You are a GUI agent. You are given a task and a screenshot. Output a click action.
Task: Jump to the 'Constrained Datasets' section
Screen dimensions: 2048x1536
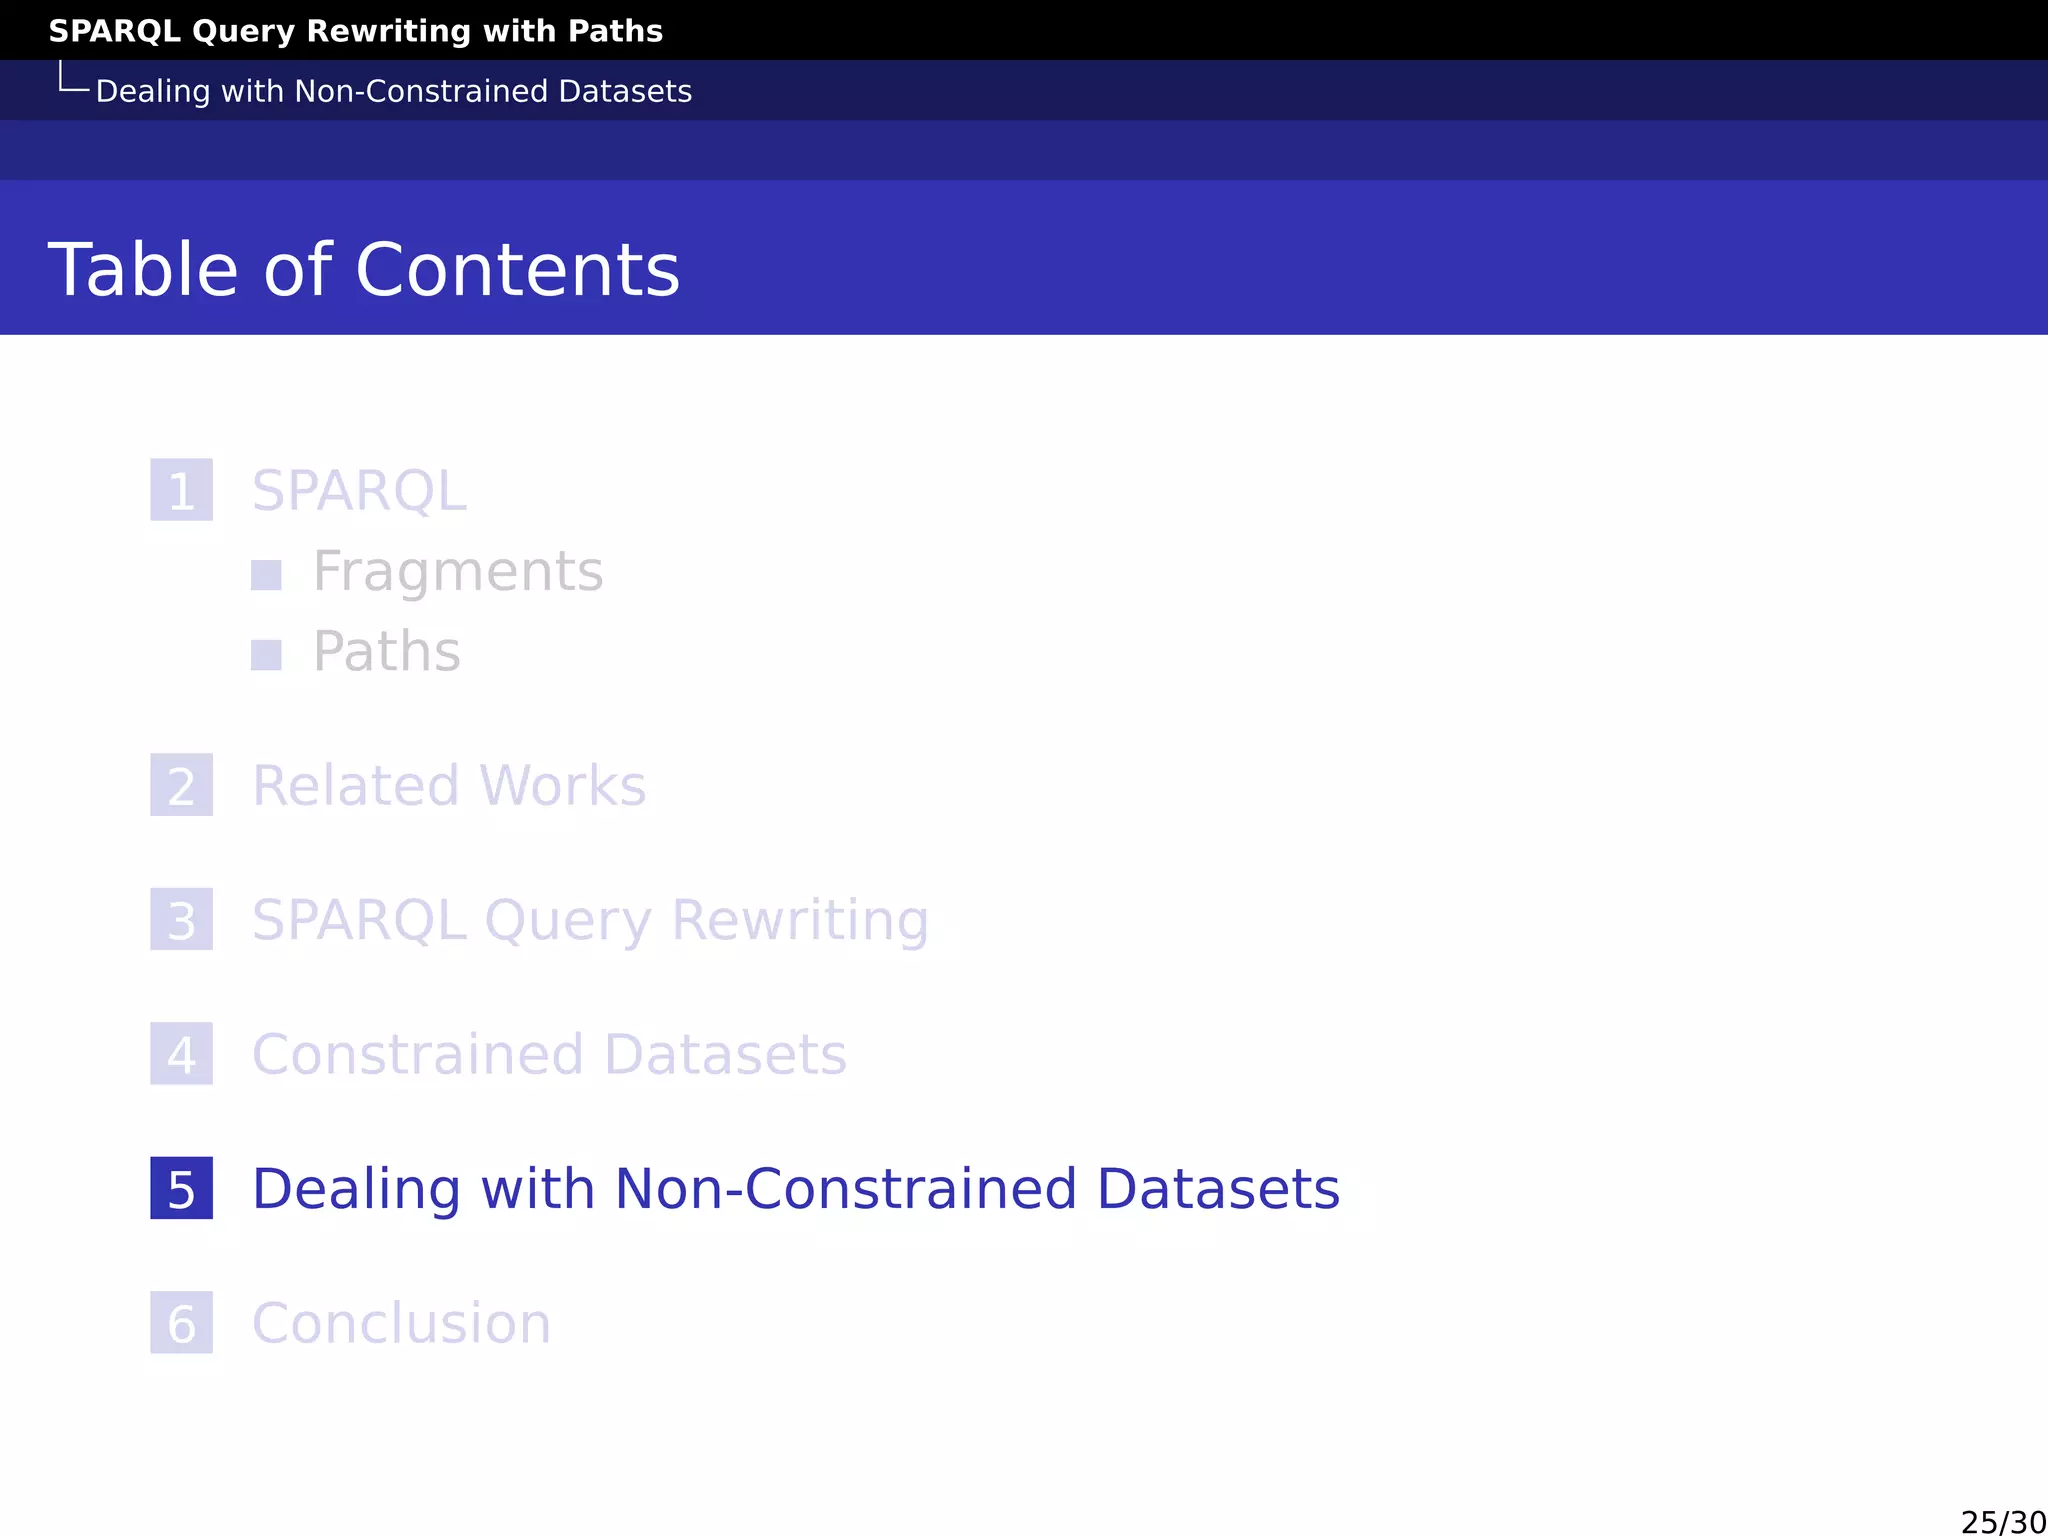point(549,1054)
